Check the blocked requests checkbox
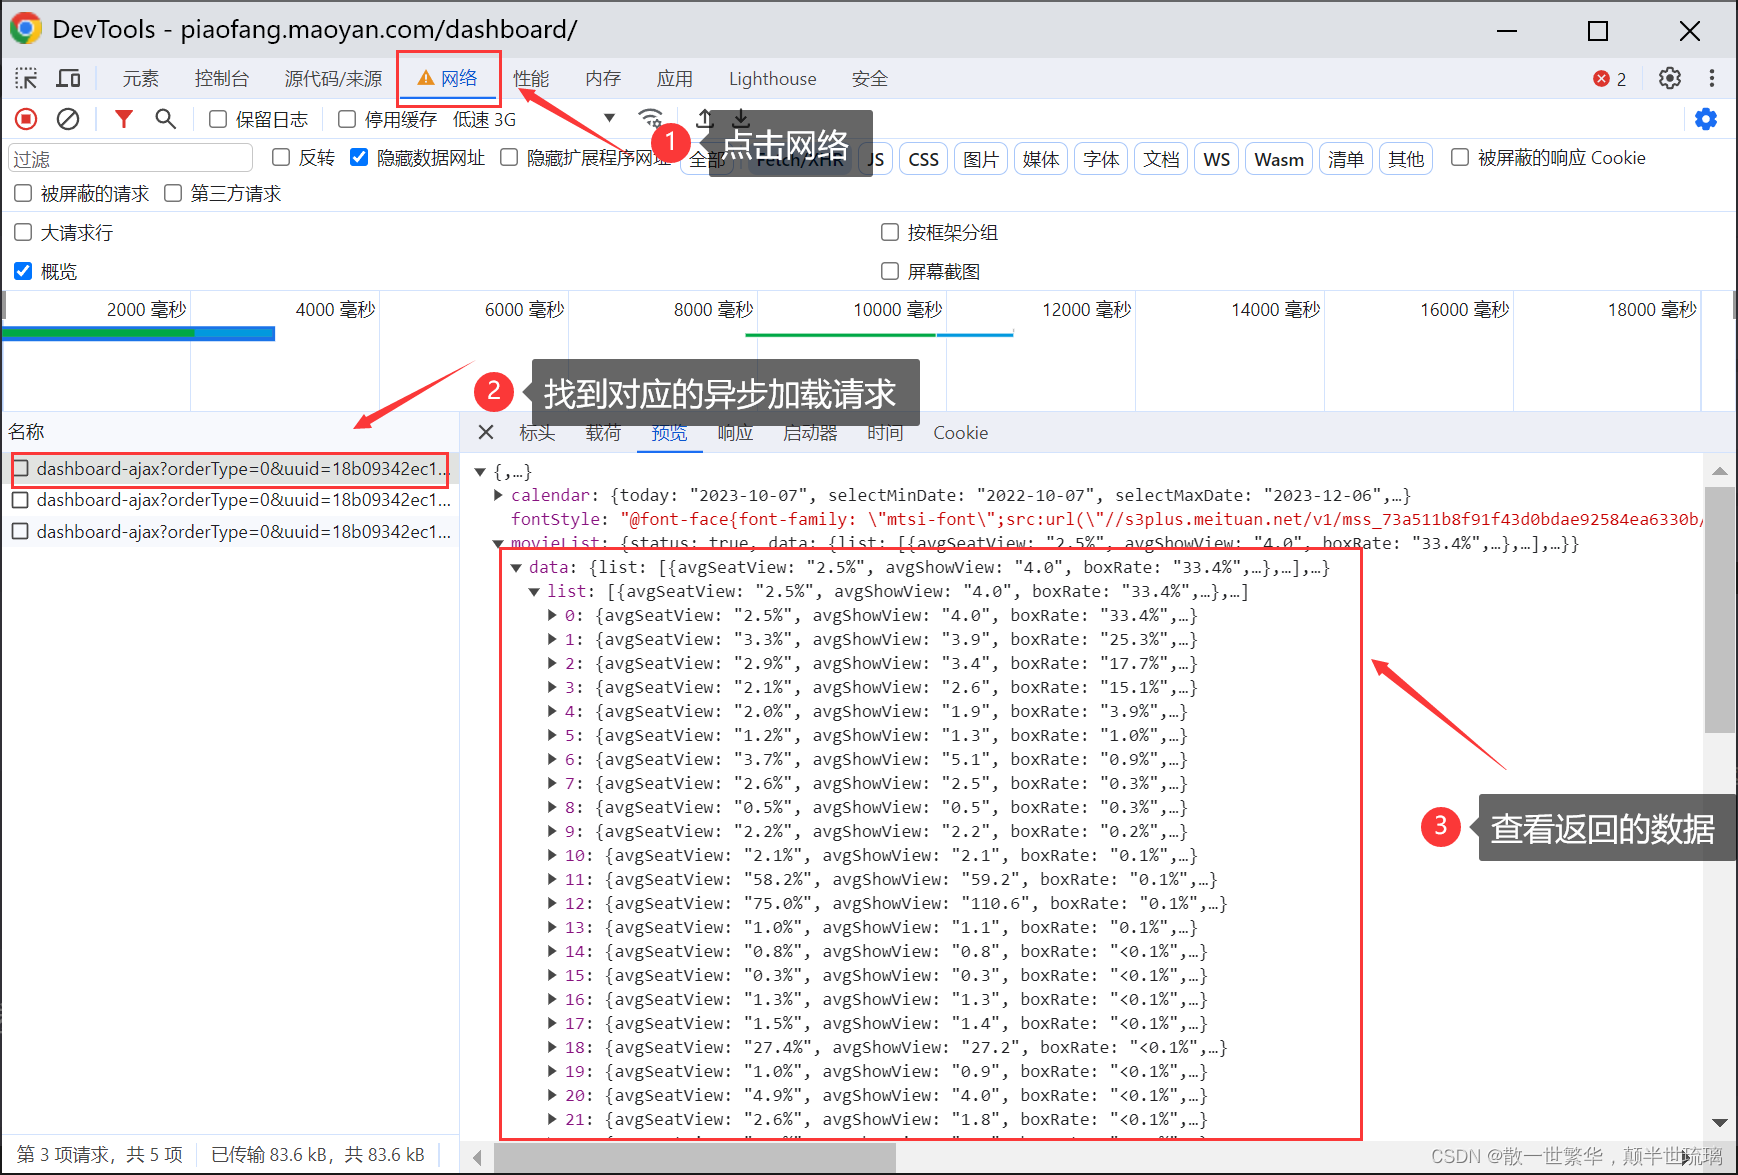The width and height of the screenshot is (1738, 1175). point(23,193)
